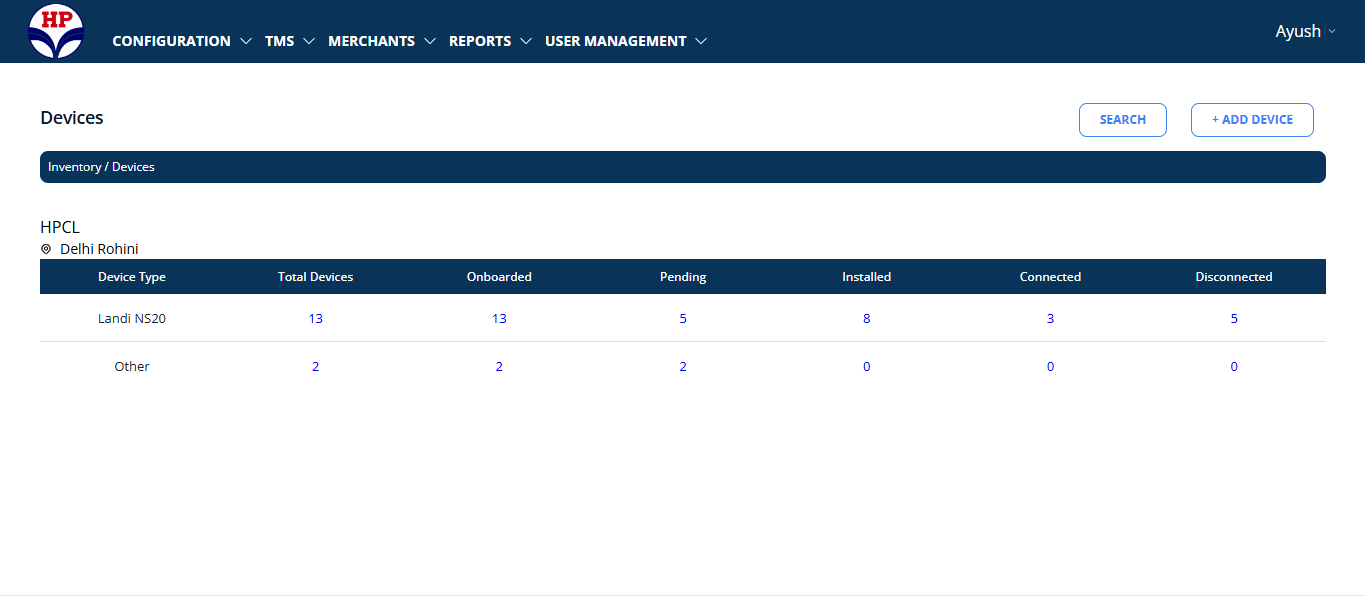
Task: Expand the Ayush user account dropdown
Action: (x=1305, y=32)
